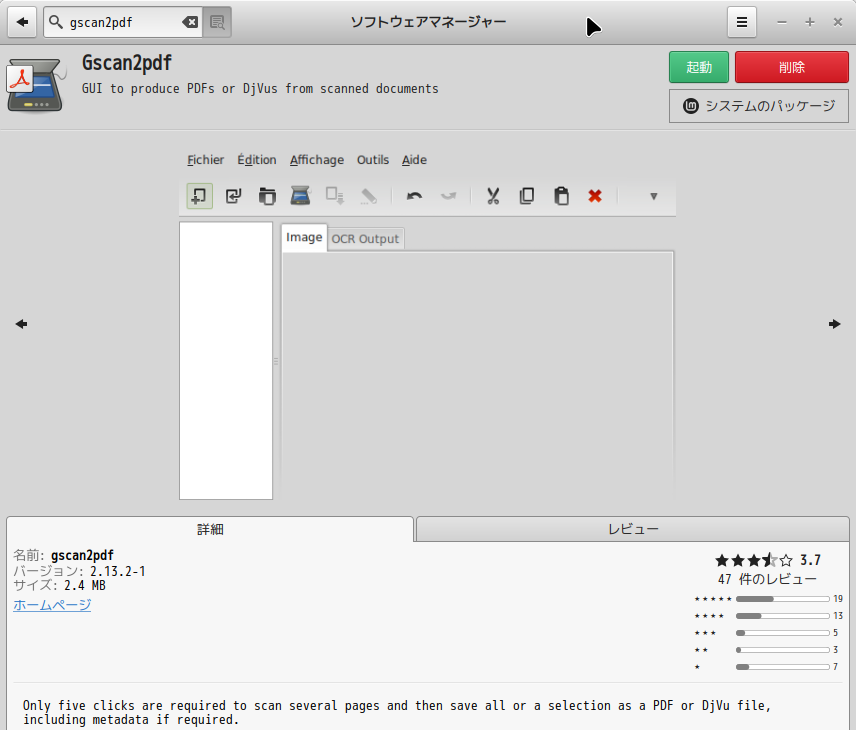Open the ホームページ link
The width and height of the screenshot is (856, 730).
coord(52,605)
